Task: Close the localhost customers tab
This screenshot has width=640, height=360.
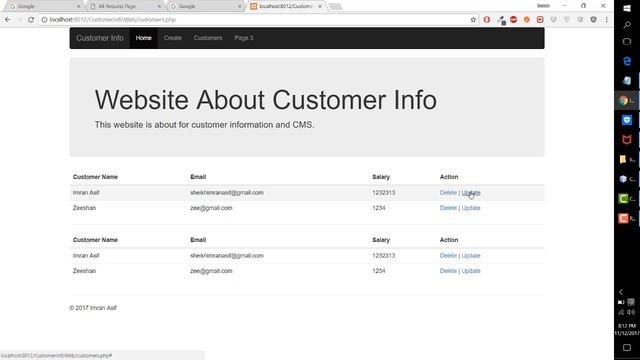Action: click(x=320, y=7)
